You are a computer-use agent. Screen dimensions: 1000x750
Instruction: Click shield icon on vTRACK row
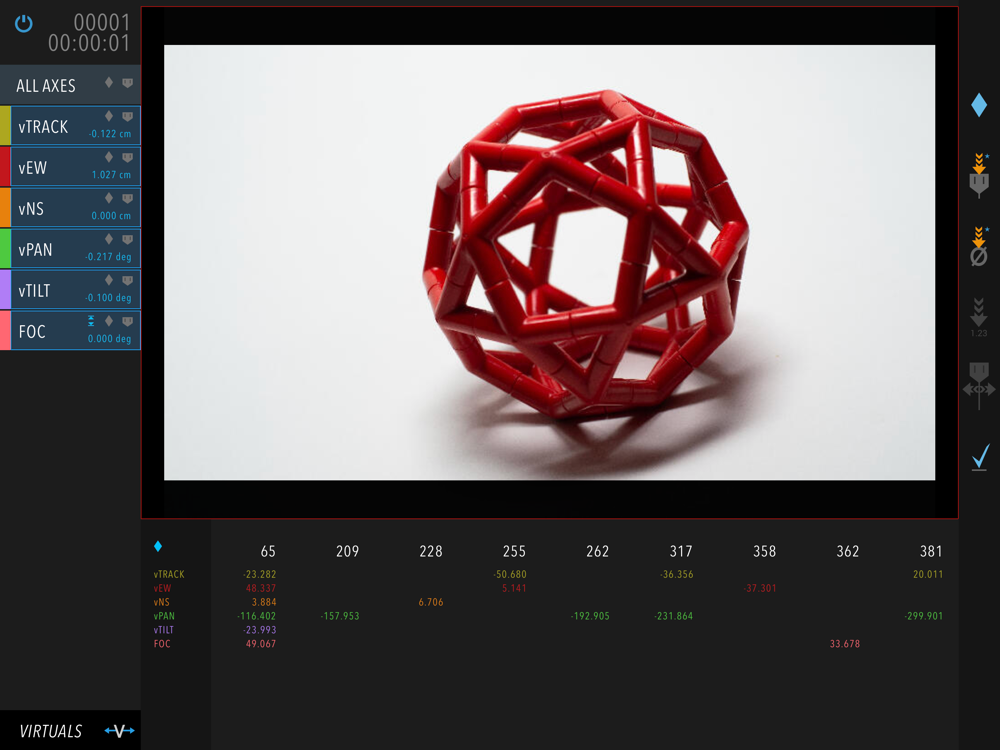coord(128,117)
